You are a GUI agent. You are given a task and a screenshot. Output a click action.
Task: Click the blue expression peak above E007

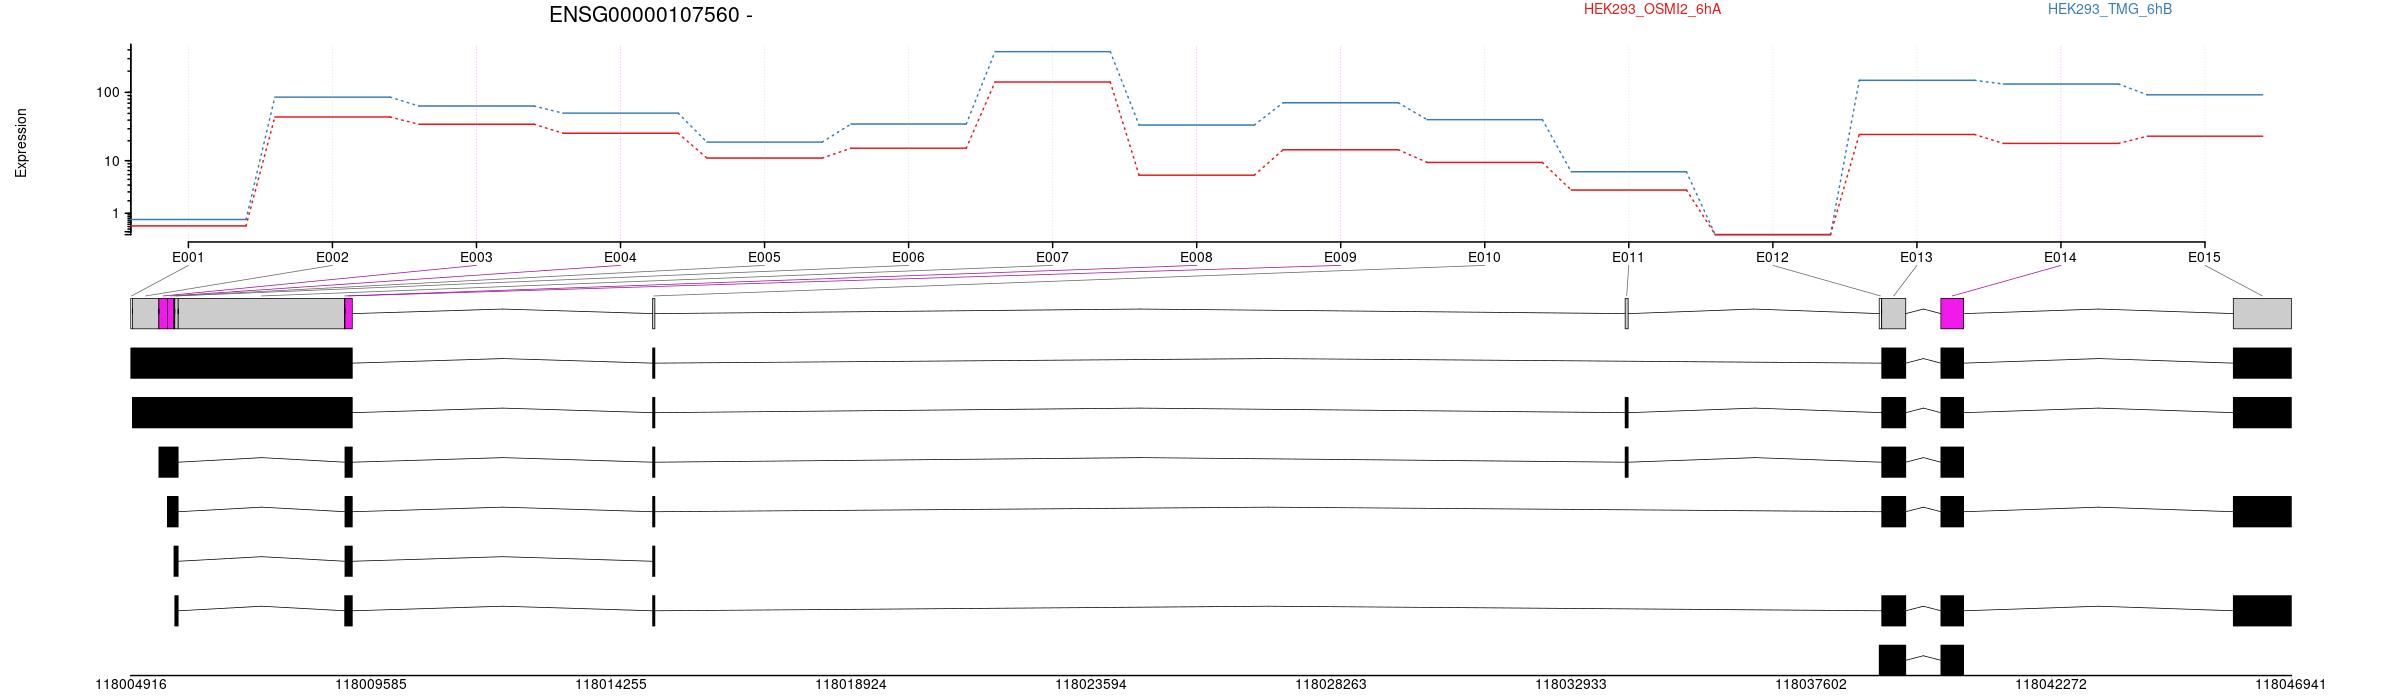tap(1052, 51)
